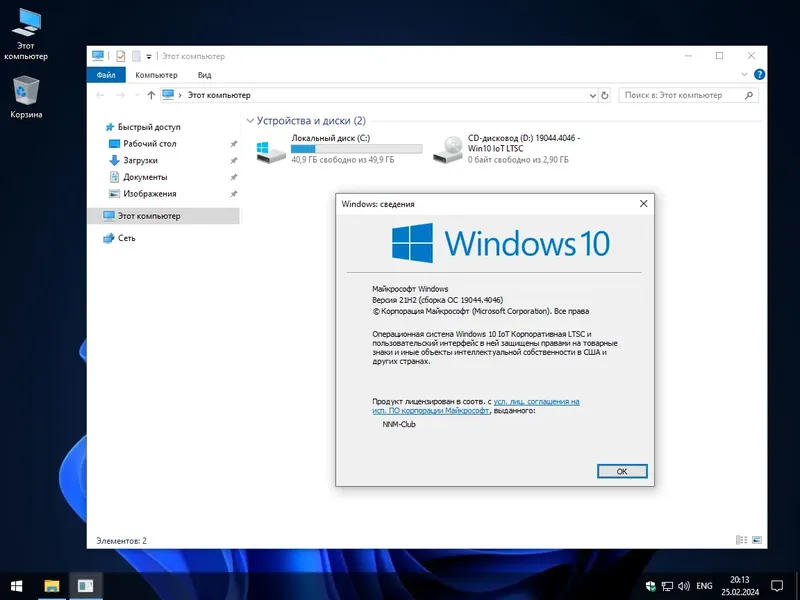Image resolution: width=800 pixels, height=600 pixels.
Task: Open the Windows Security tray icon
Action: (x=650, y=586)
